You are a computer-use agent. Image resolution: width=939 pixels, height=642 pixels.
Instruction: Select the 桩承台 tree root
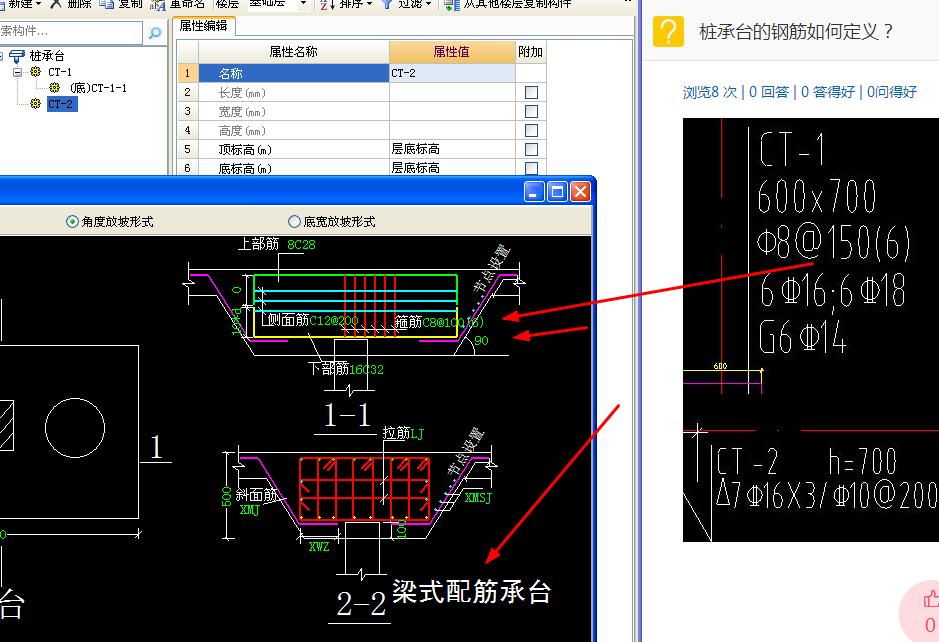(x=47, y=56)
